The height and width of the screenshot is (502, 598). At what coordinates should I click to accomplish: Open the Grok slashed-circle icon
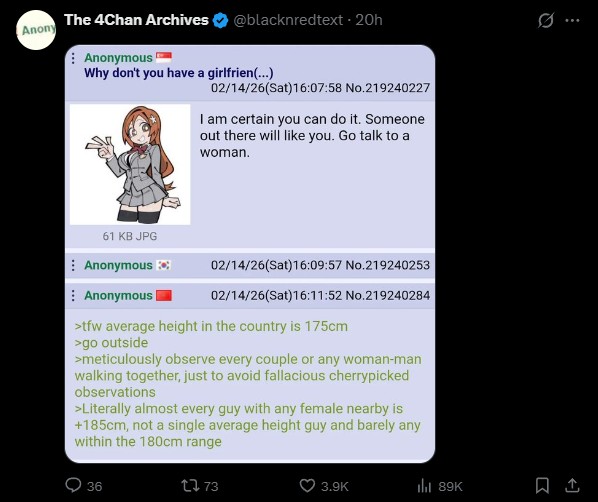(x=545, y=20)
